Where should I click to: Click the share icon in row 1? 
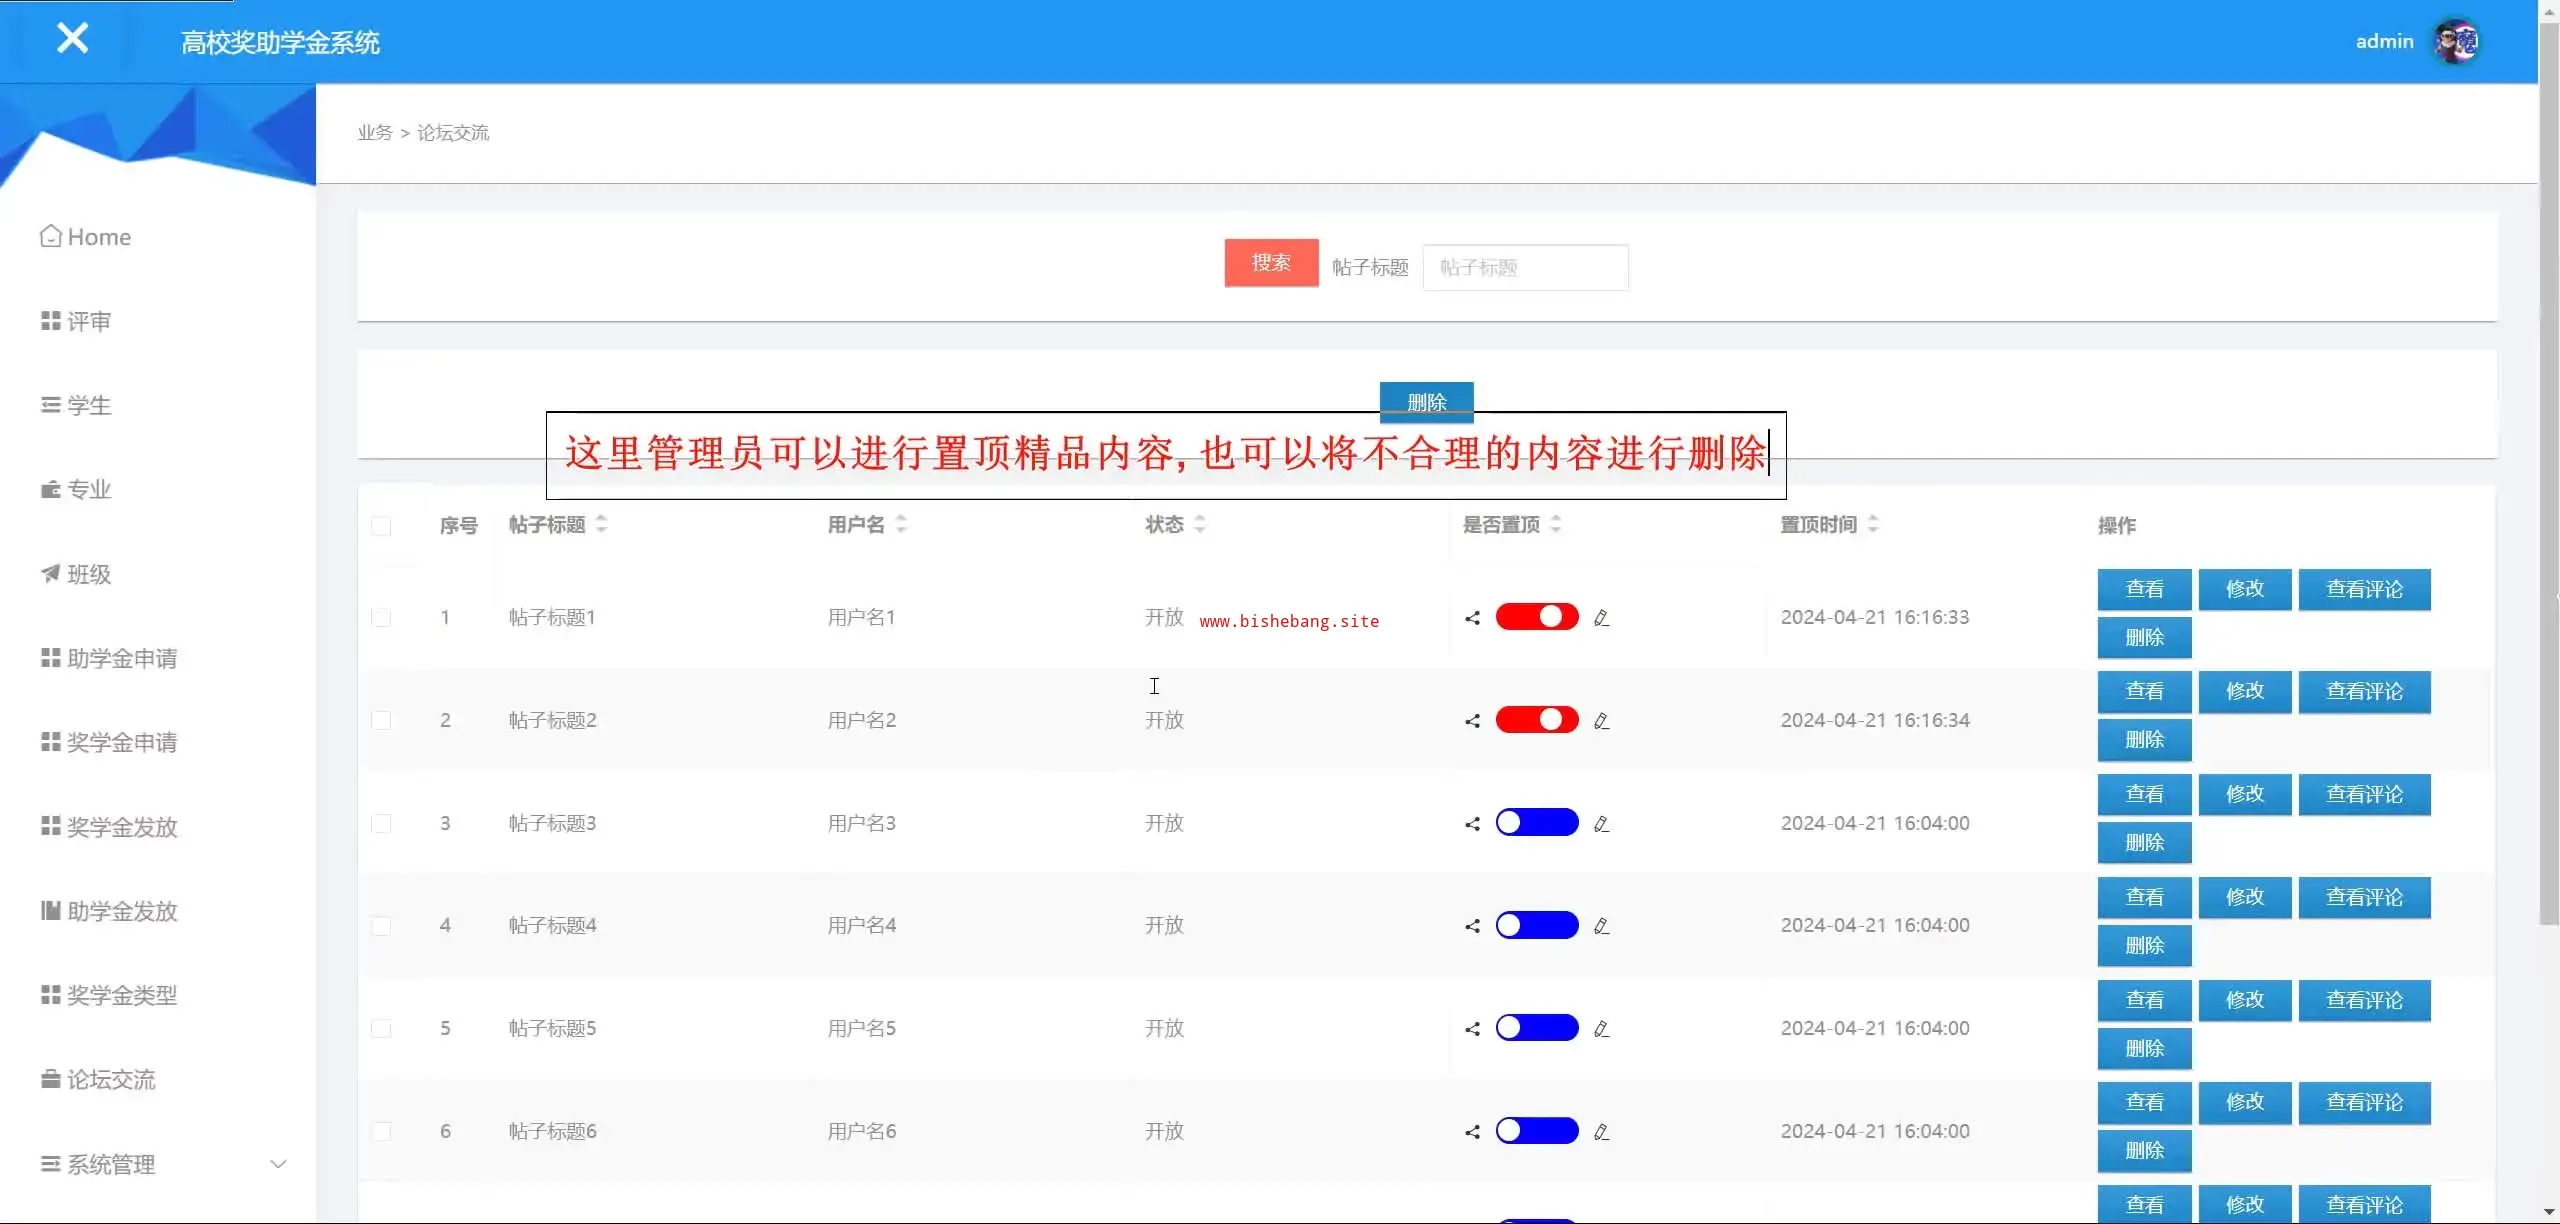[1472, 618]
